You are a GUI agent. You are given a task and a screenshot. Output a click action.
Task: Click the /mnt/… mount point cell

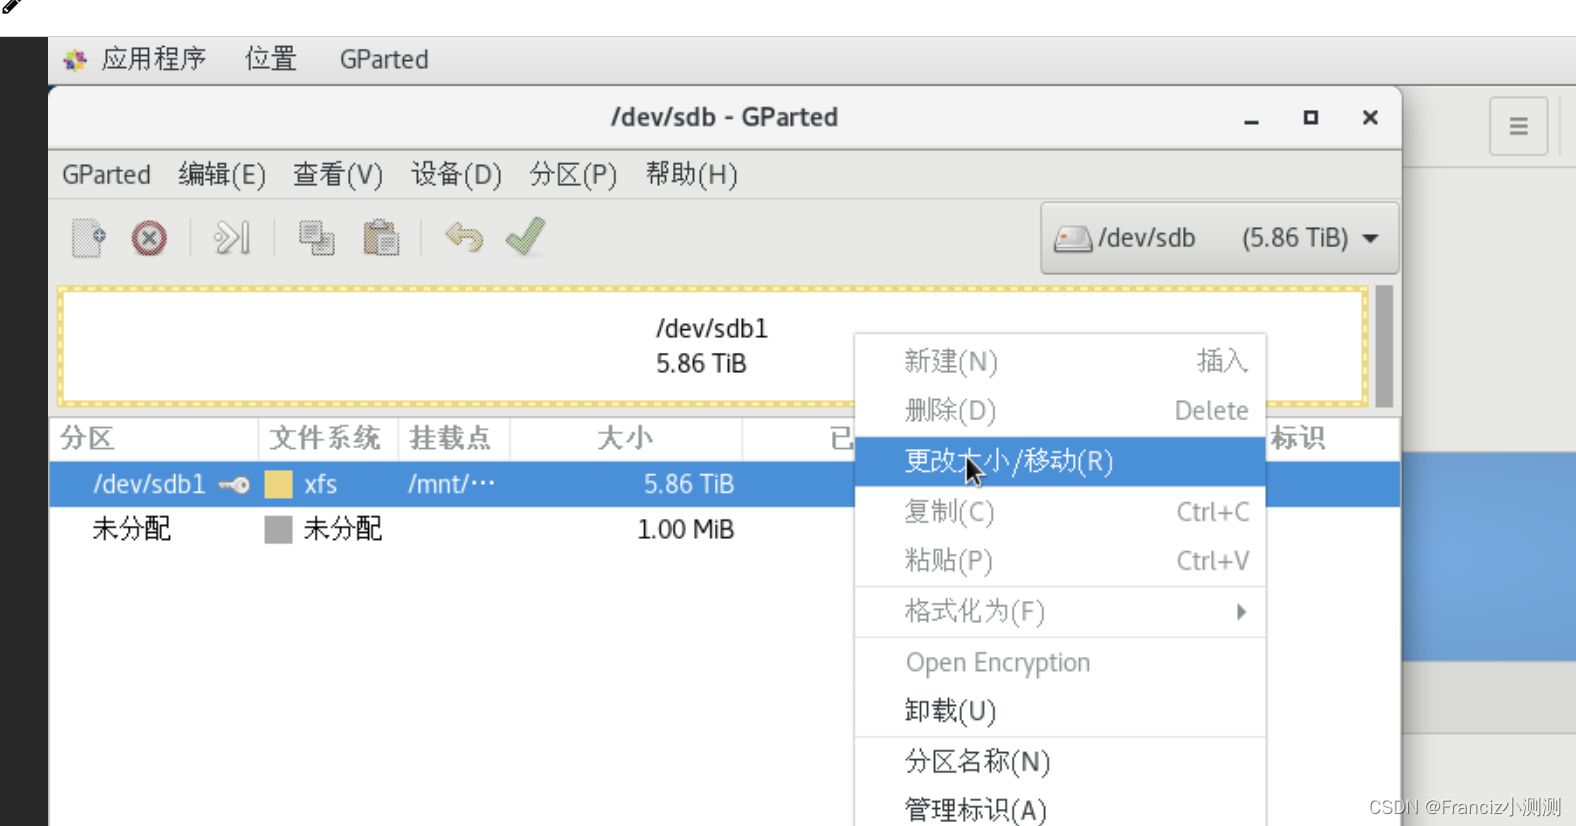pyautogui.click(x=451, y=484)
